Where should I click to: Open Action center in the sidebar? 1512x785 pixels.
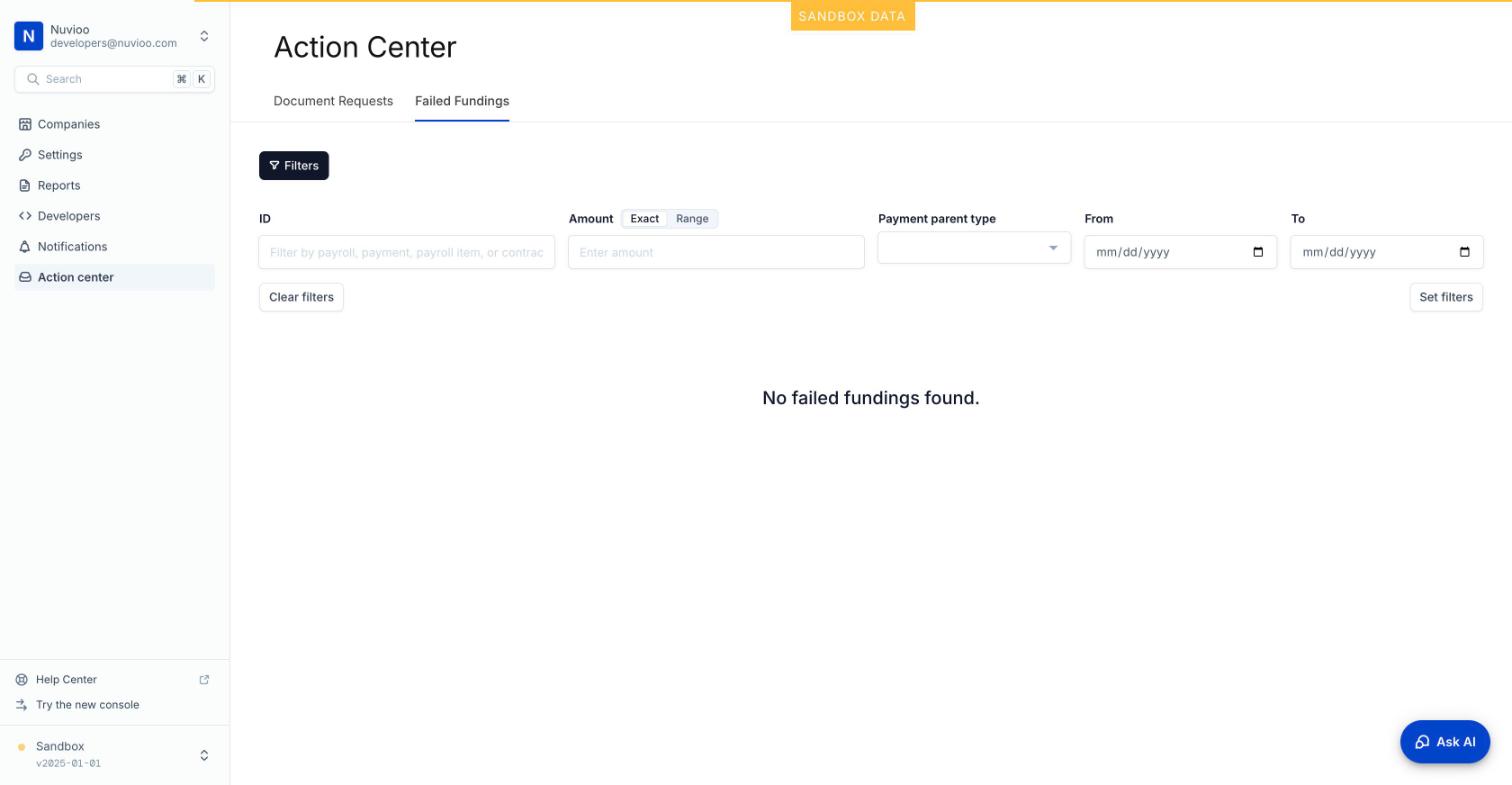coord(114,277)
